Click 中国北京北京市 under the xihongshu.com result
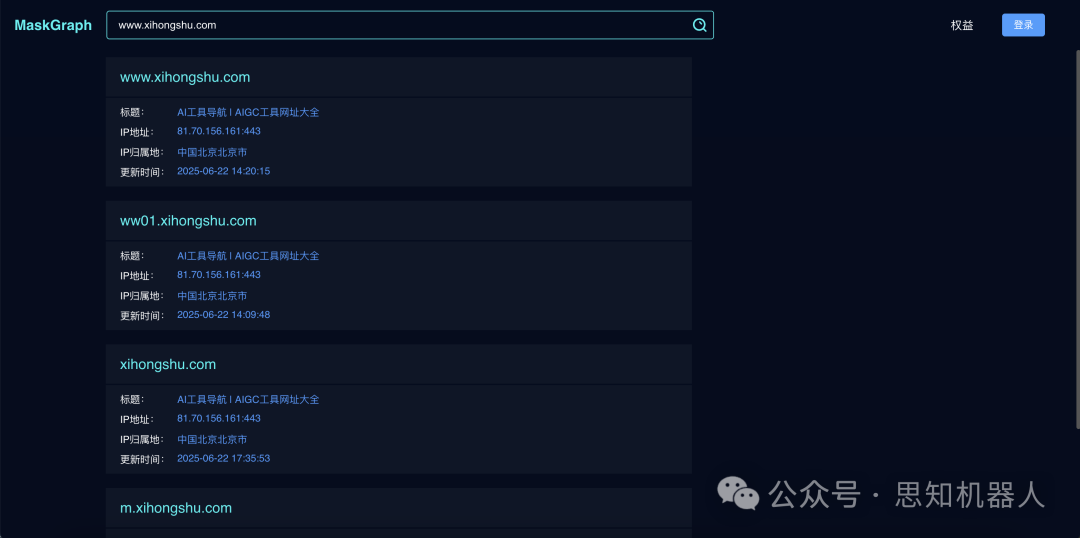This screenshot has height=538, width=1080. (212, 439)
